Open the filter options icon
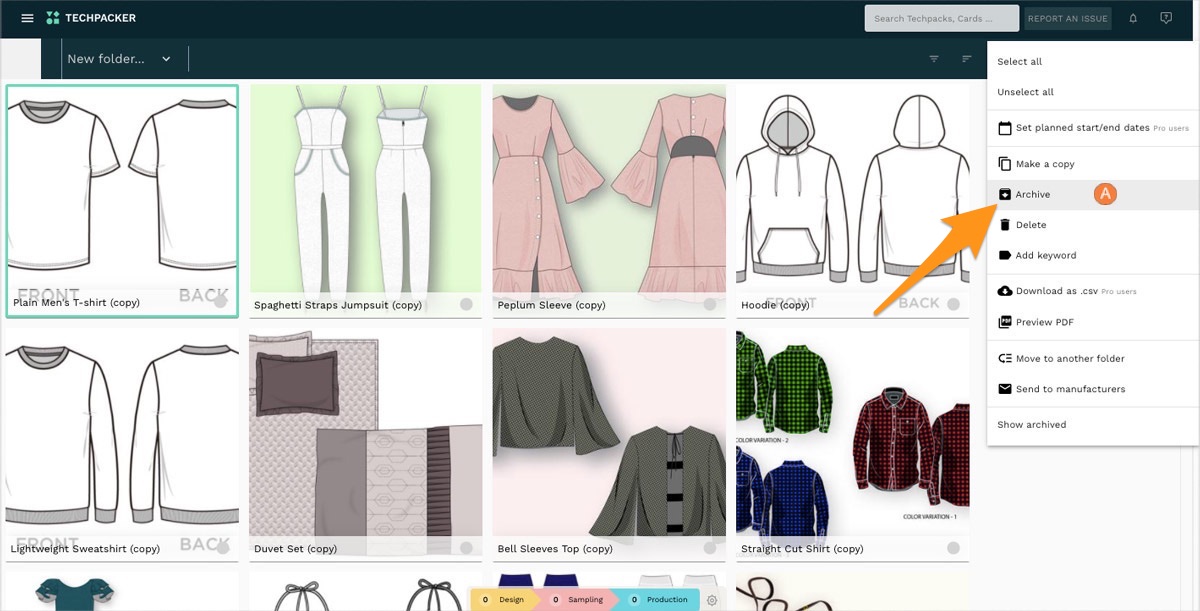 point(934,59)
